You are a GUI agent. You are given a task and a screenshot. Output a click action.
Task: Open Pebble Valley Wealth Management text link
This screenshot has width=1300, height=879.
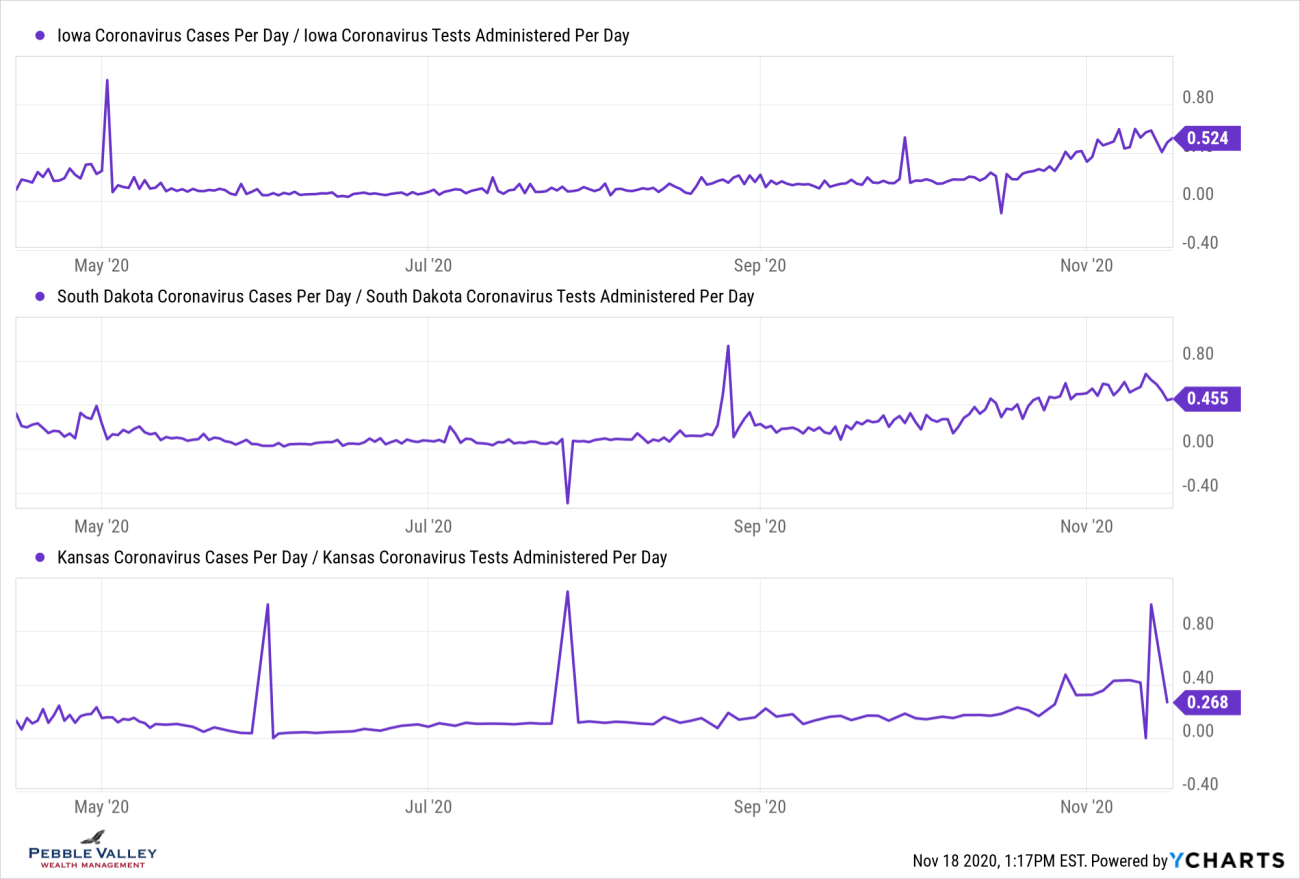click(x=93, y=856)
